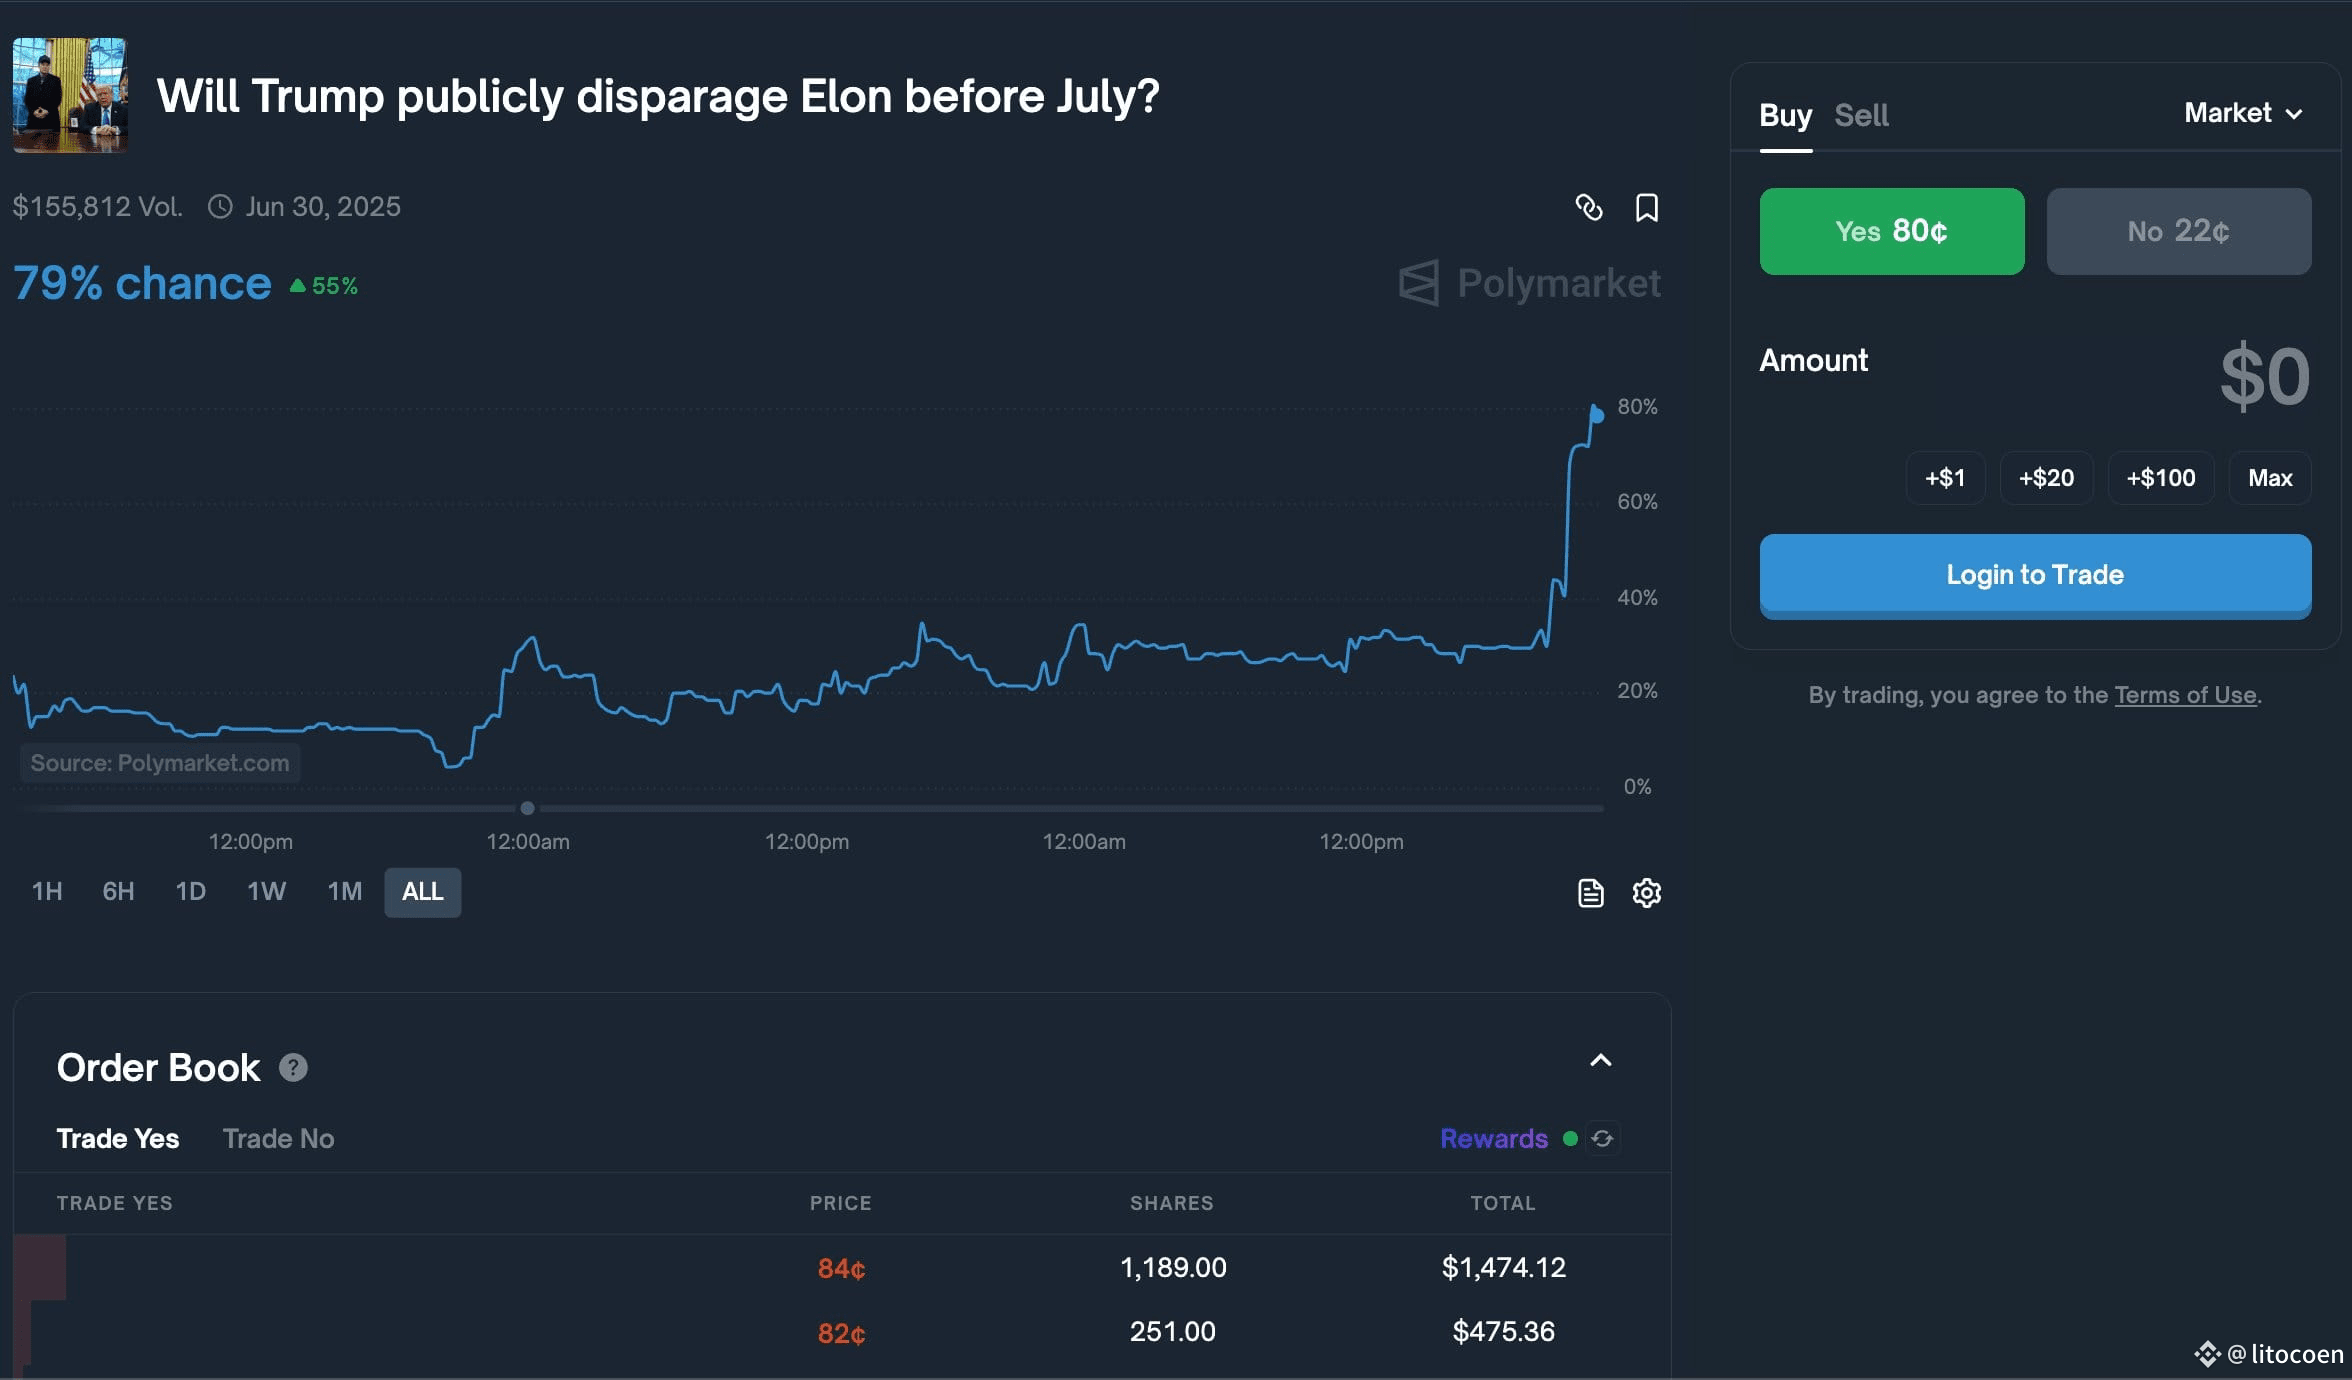Set chart range to 1W

[x=266, y=891]
